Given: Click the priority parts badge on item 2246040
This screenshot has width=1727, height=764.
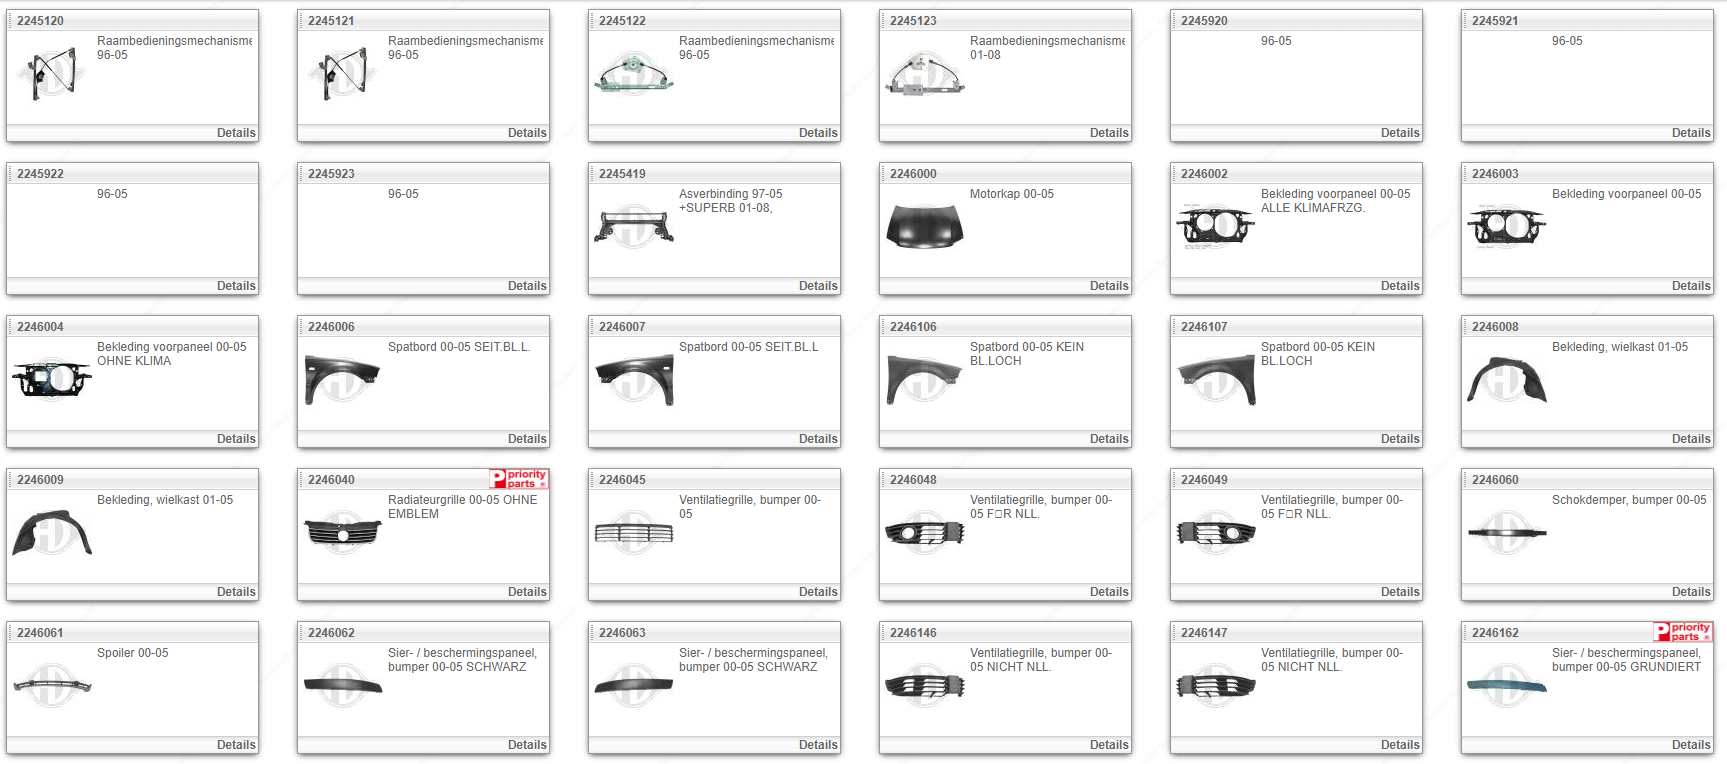Looking at the screenshot, I should 519,479.
